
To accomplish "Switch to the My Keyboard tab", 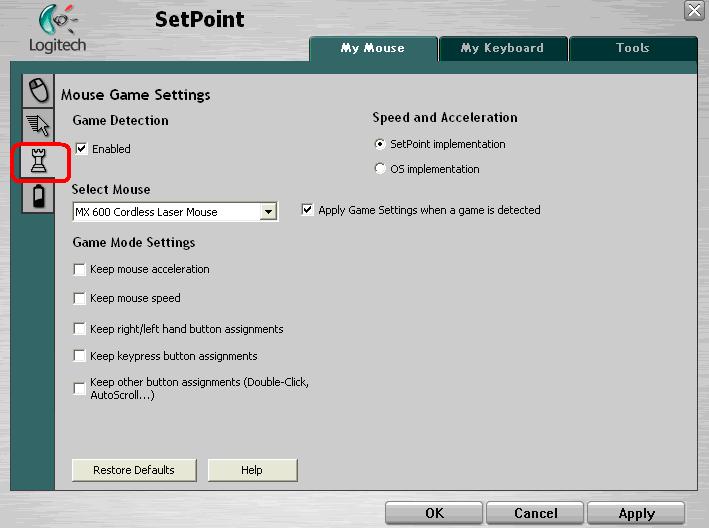I will tap(502, 48).
